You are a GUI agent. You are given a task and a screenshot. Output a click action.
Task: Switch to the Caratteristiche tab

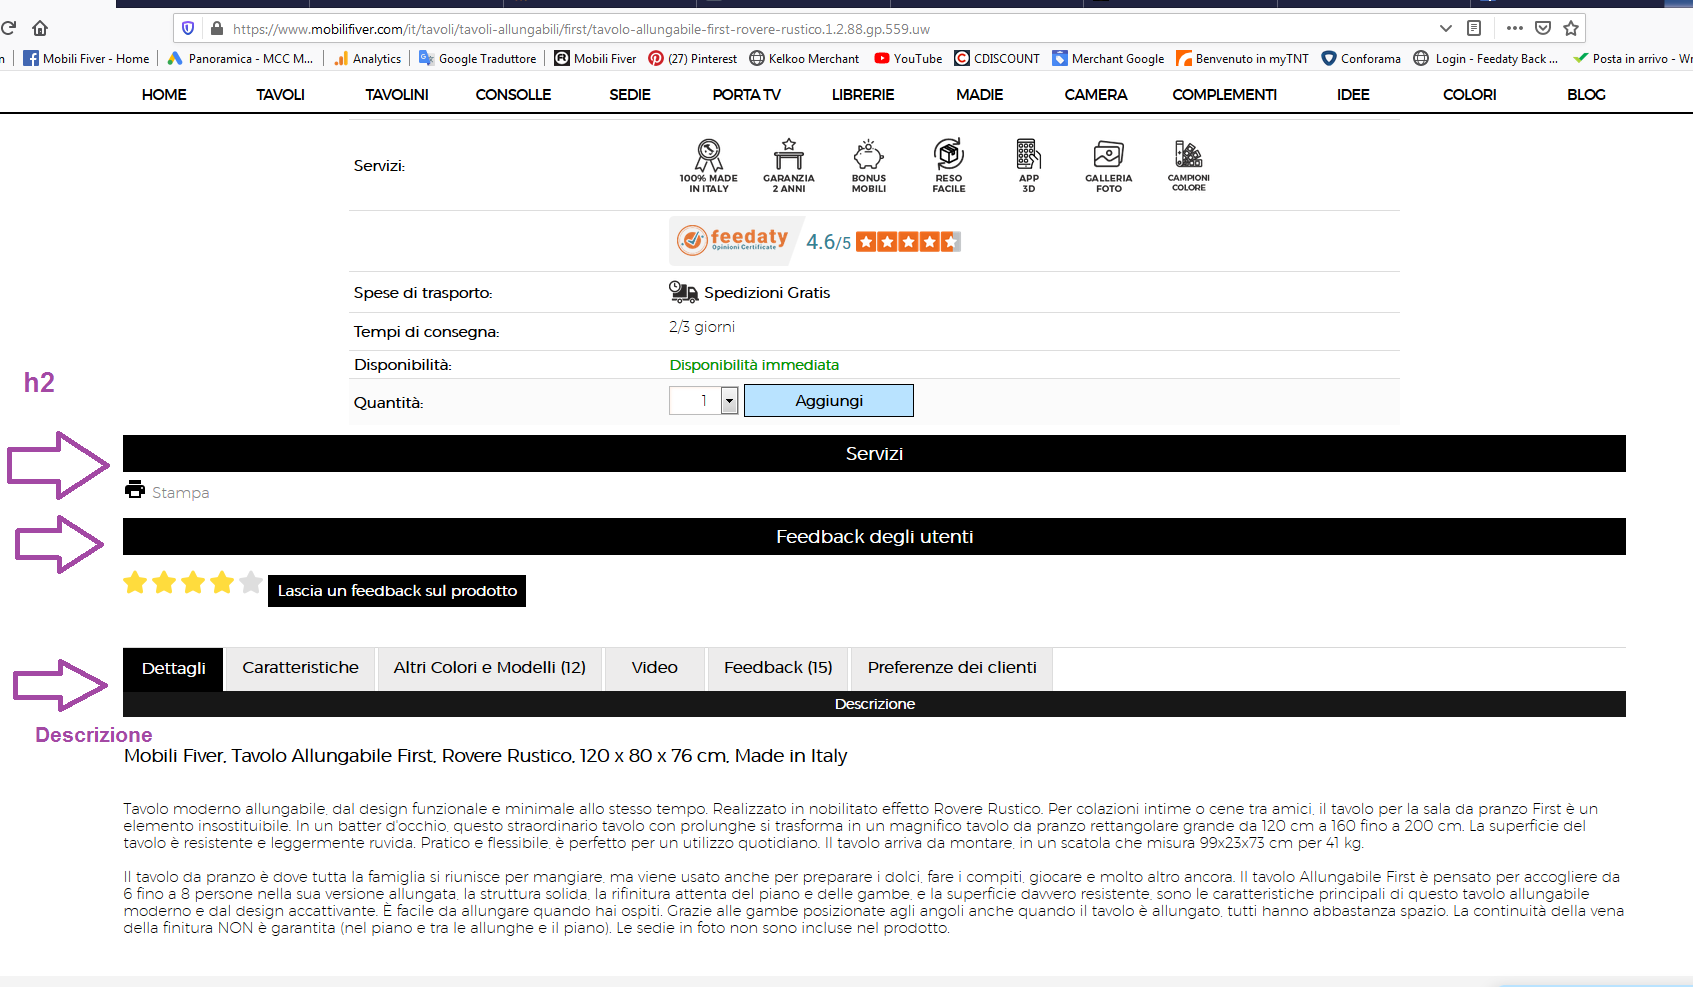pos(300,668)
